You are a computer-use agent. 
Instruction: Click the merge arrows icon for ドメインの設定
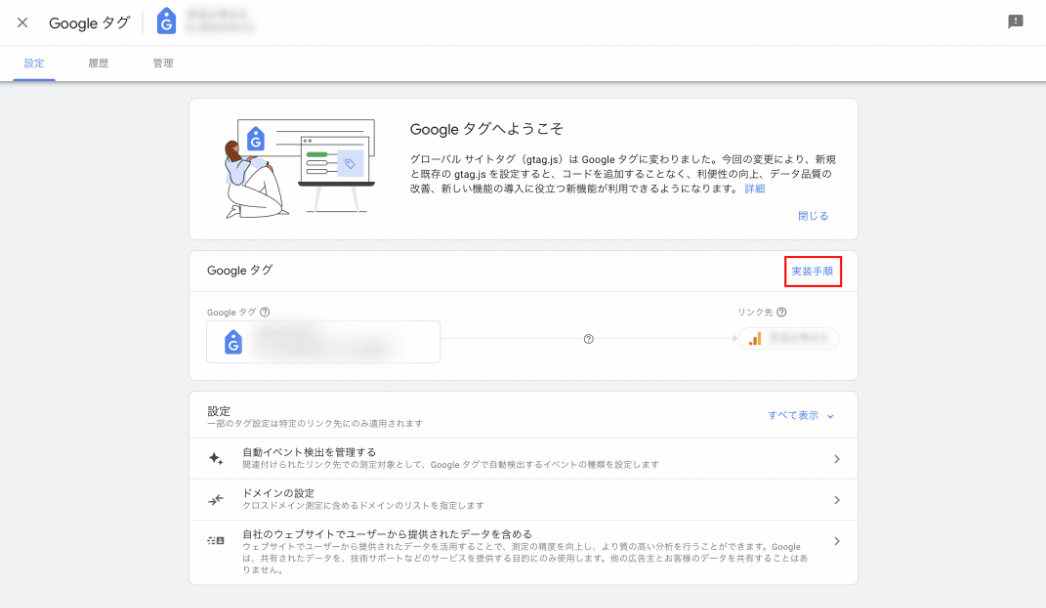[x=215, y=500]
